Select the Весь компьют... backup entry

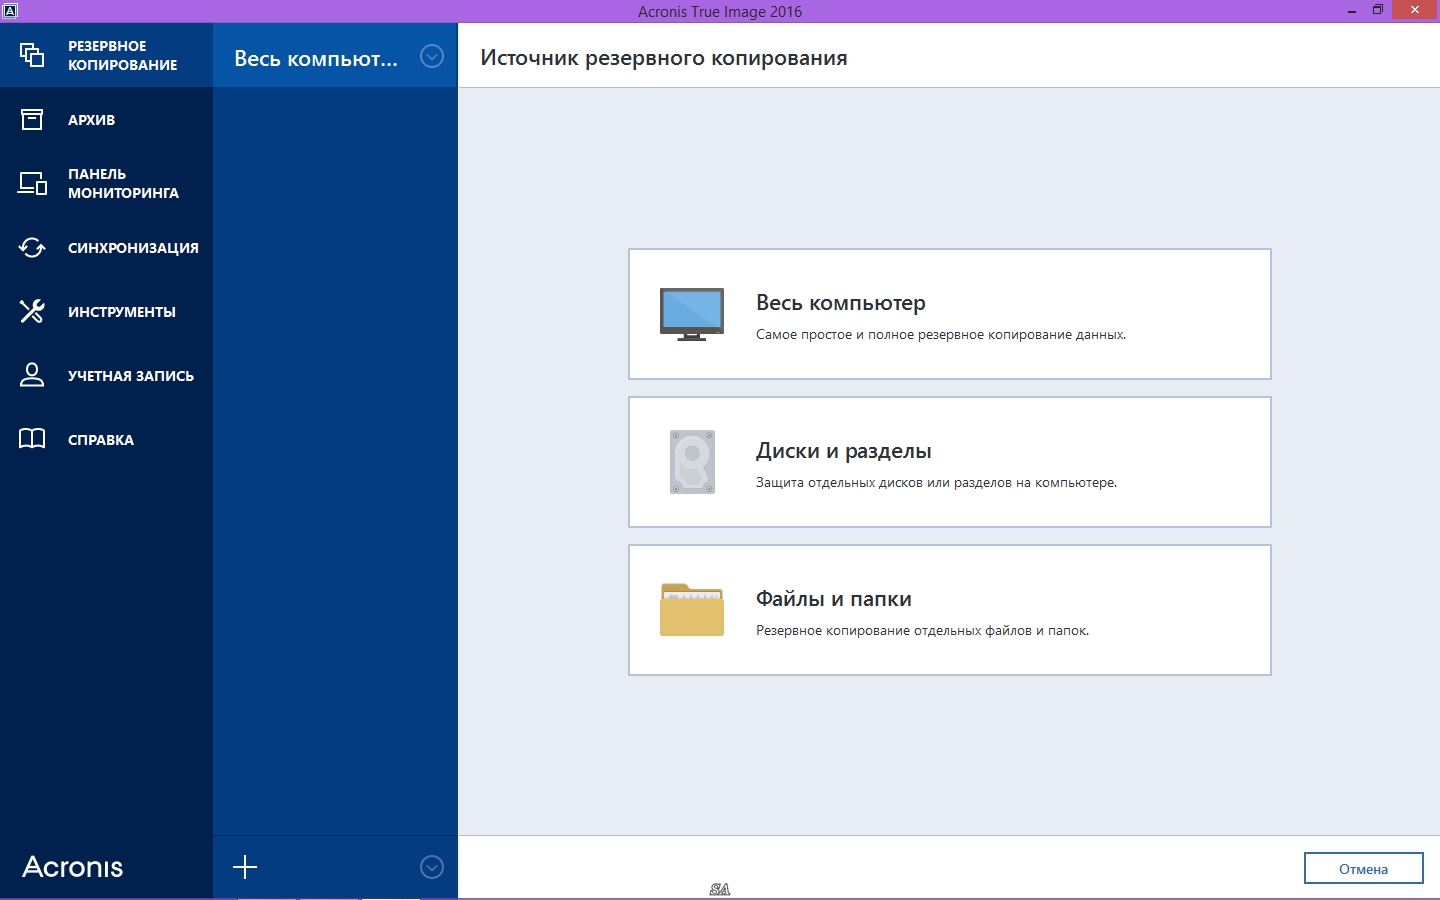point(335,56)
